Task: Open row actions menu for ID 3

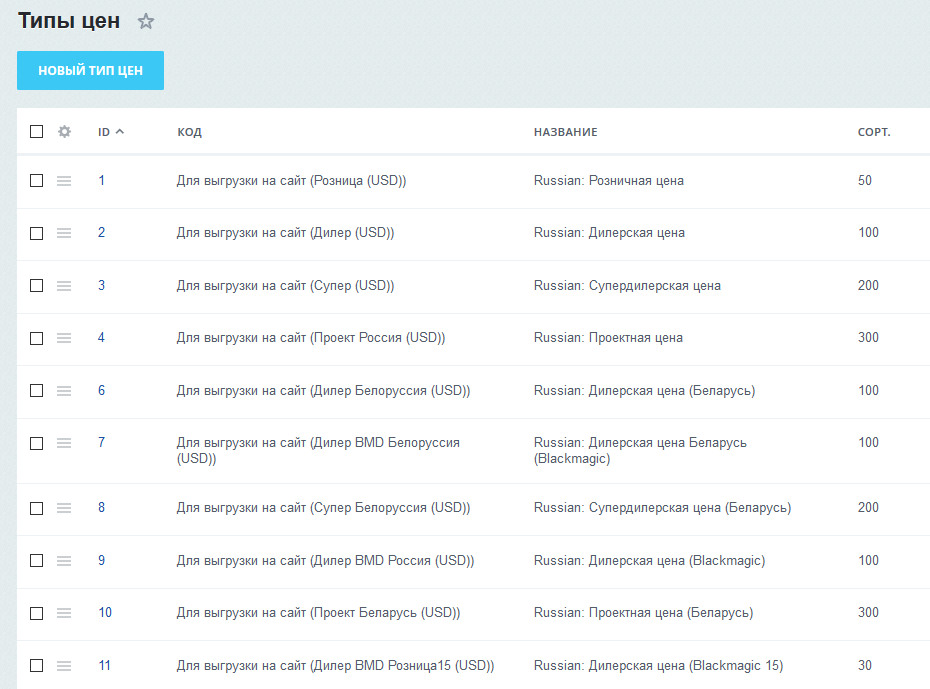Action: point(64,286)
